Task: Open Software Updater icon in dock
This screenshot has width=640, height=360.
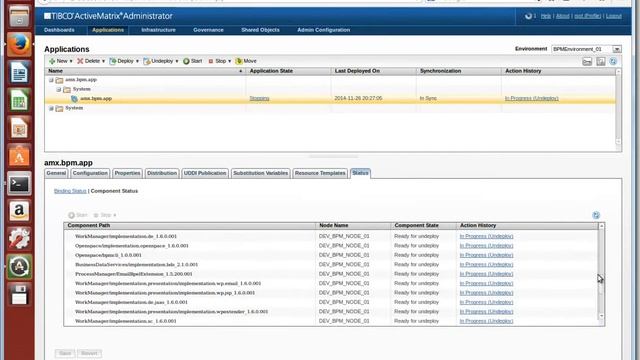Action: (19, 267)
